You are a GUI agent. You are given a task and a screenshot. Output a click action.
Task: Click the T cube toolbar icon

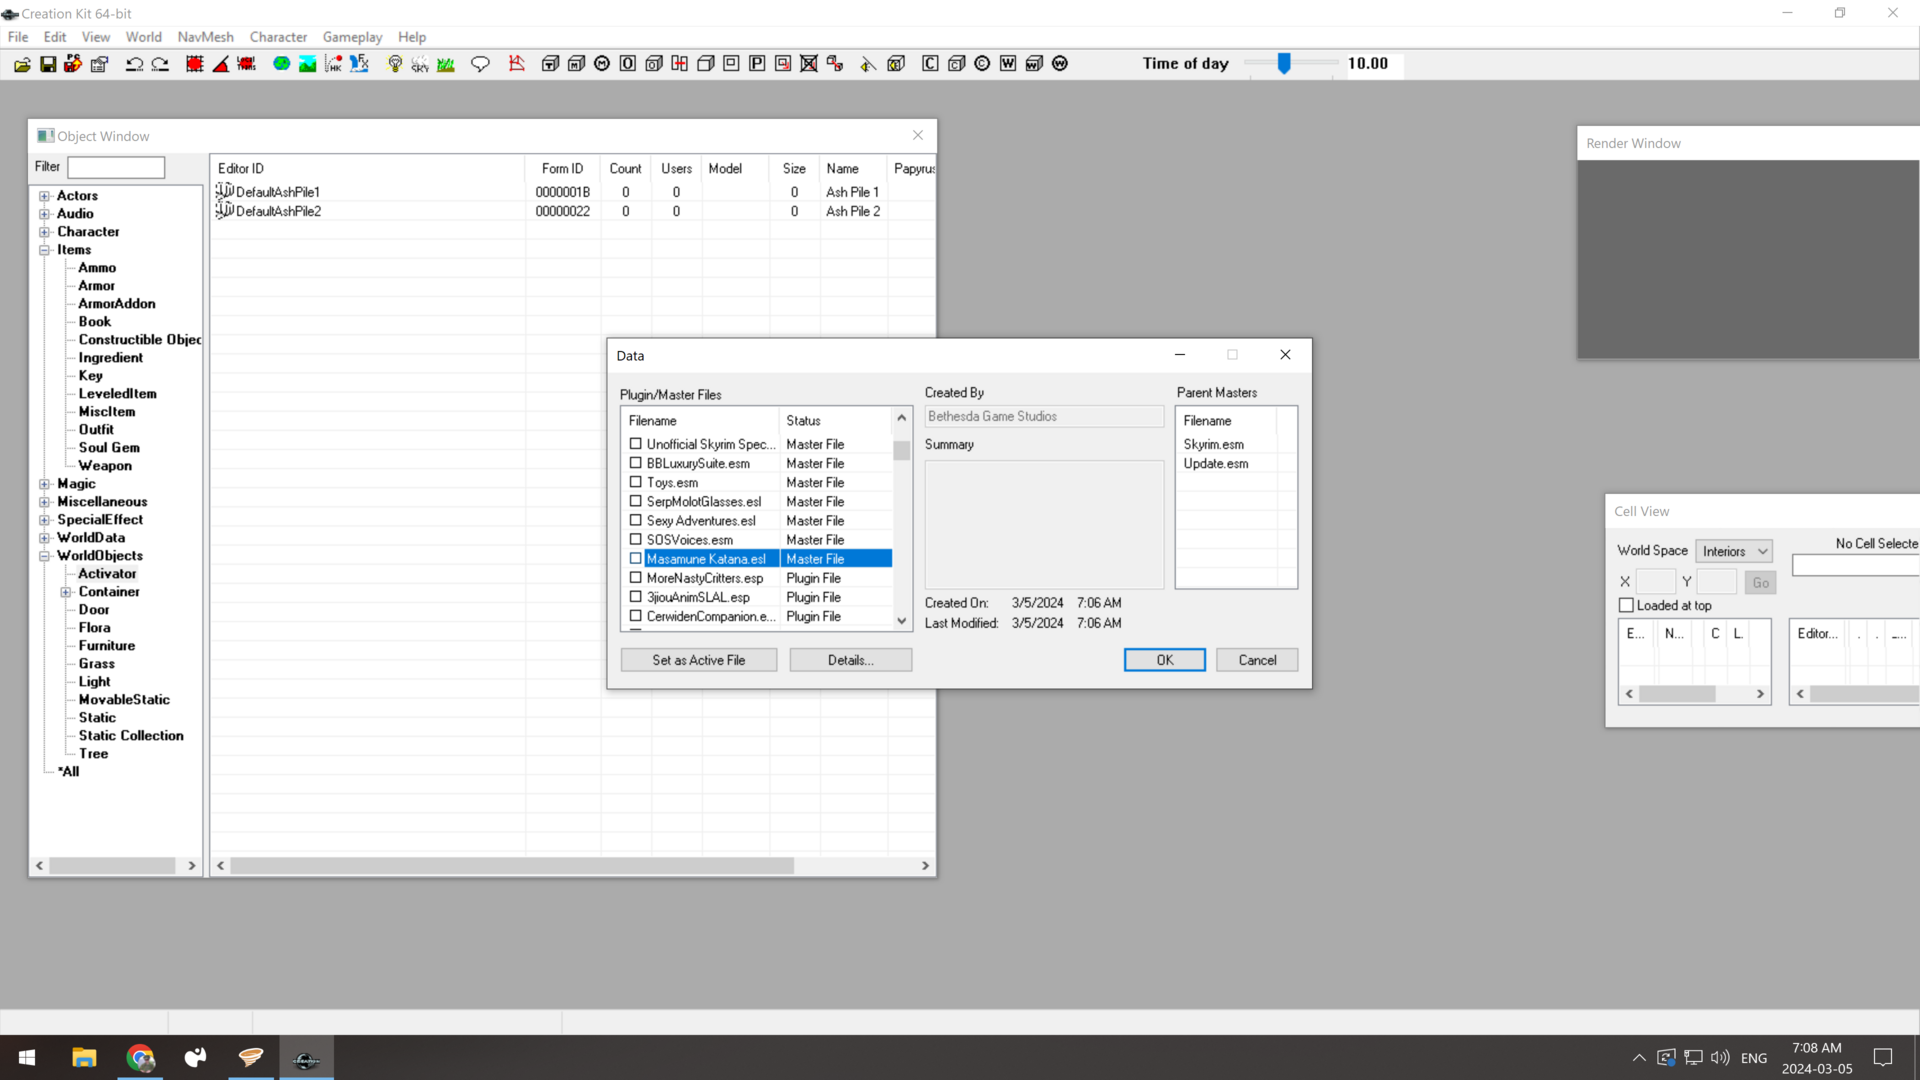pyautogui.click(x=550, y=64)
